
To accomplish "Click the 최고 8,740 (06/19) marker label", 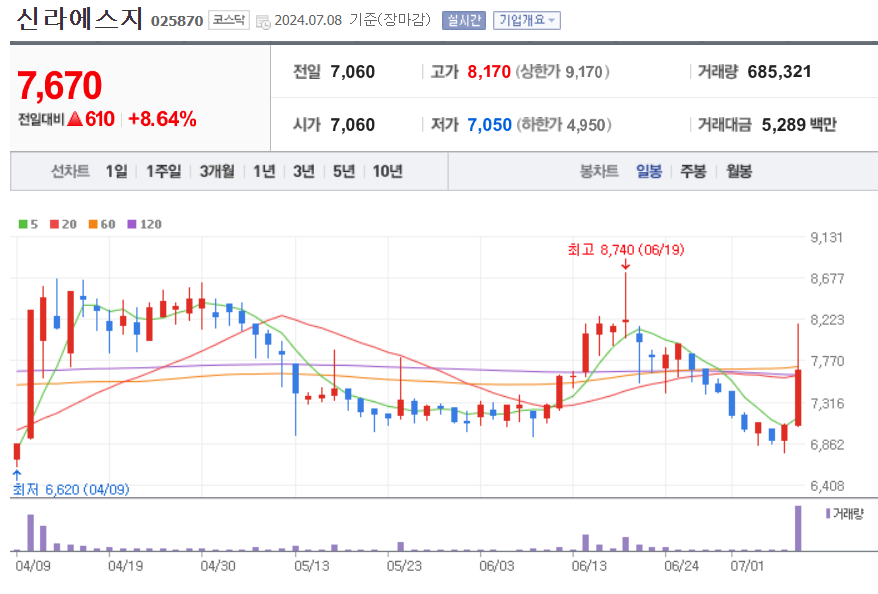I will click(626, 250).
